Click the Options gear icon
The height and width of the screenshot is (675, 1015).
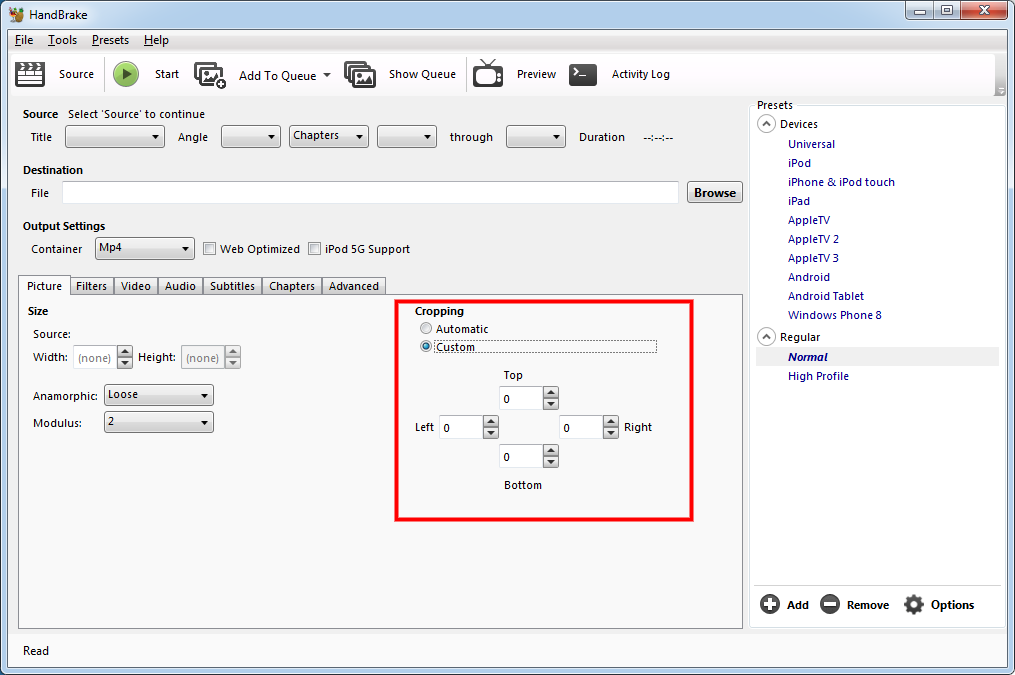tap(913, 604)
